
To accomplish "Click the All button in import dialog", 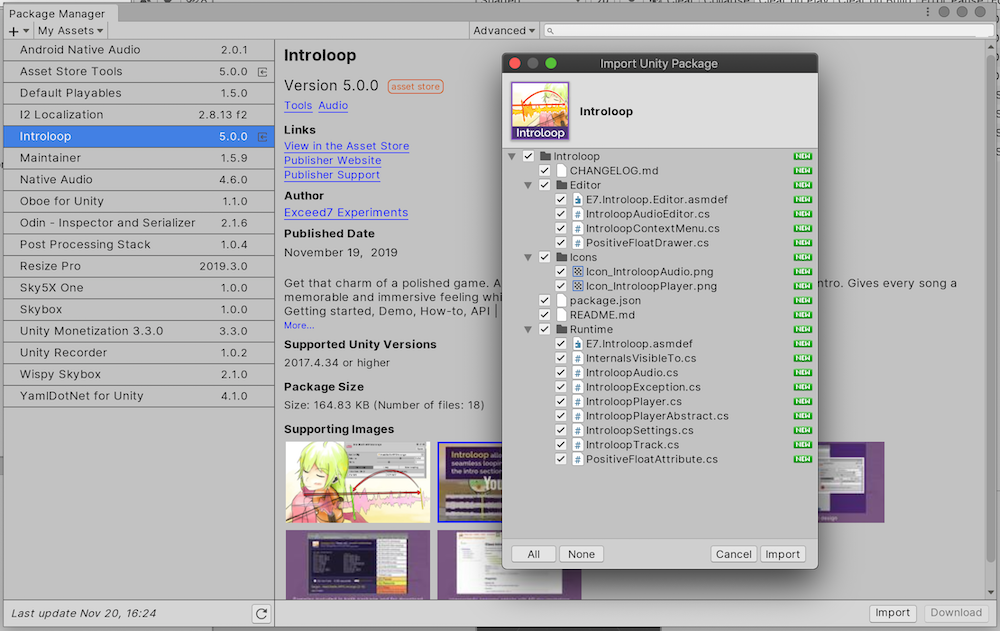I will pyautogui.click(x=534, y=554).
